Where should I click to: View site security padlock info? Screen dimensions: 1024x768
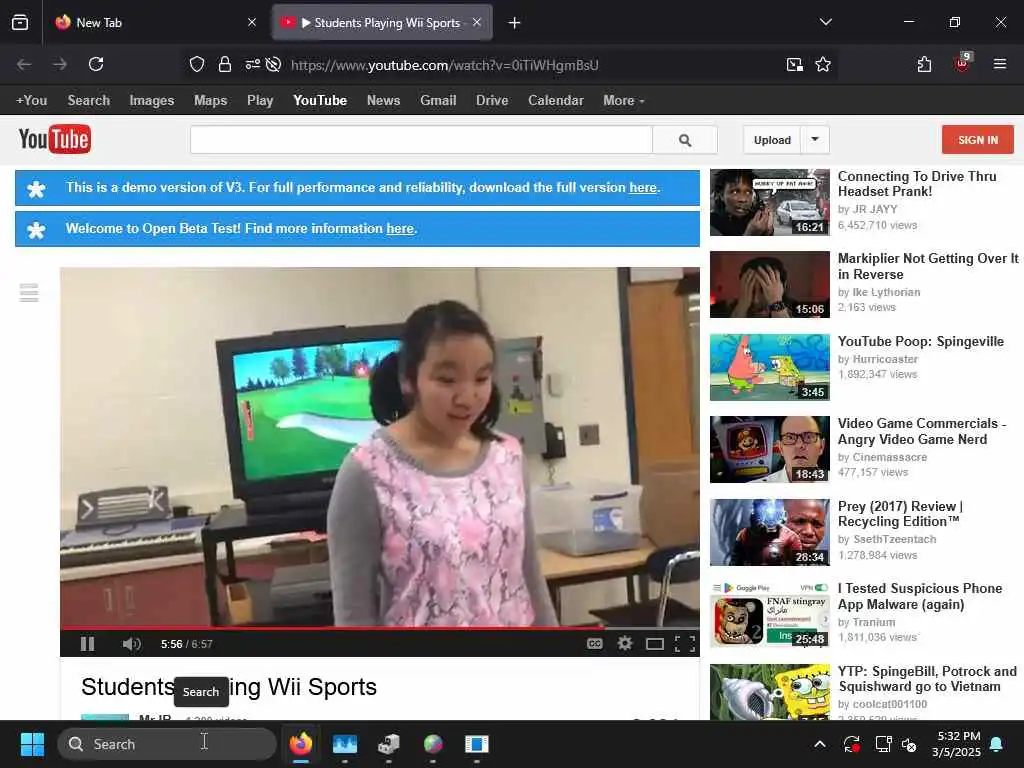pos(225,64)
